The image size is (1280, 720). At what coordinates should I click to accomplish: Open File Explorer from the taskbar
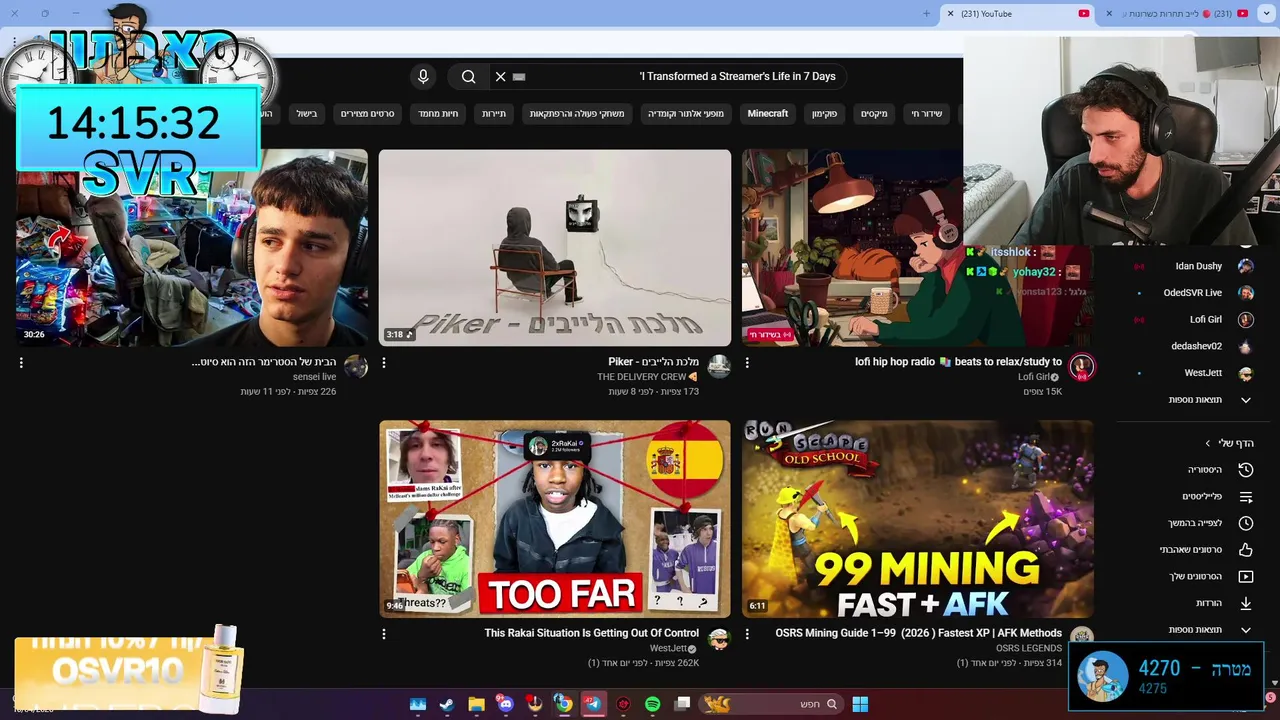477,704
